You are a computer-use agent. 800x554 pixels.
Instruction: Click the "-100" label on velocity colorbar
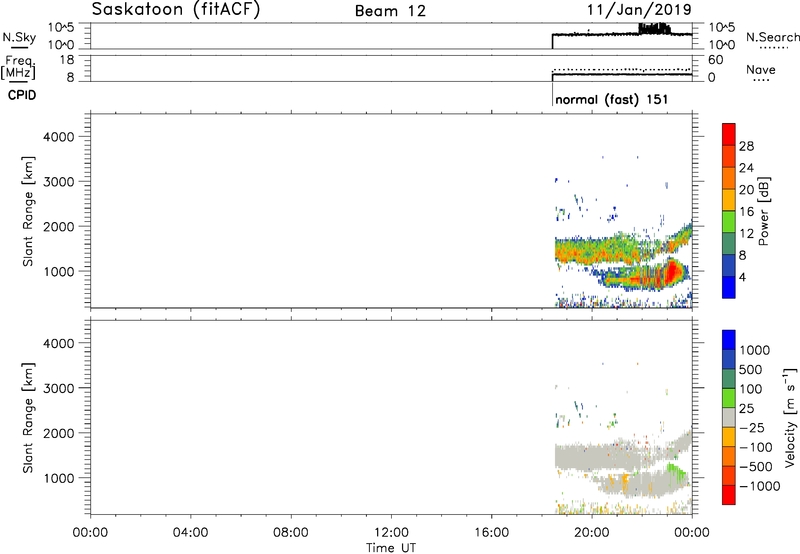tap(756, 447)
